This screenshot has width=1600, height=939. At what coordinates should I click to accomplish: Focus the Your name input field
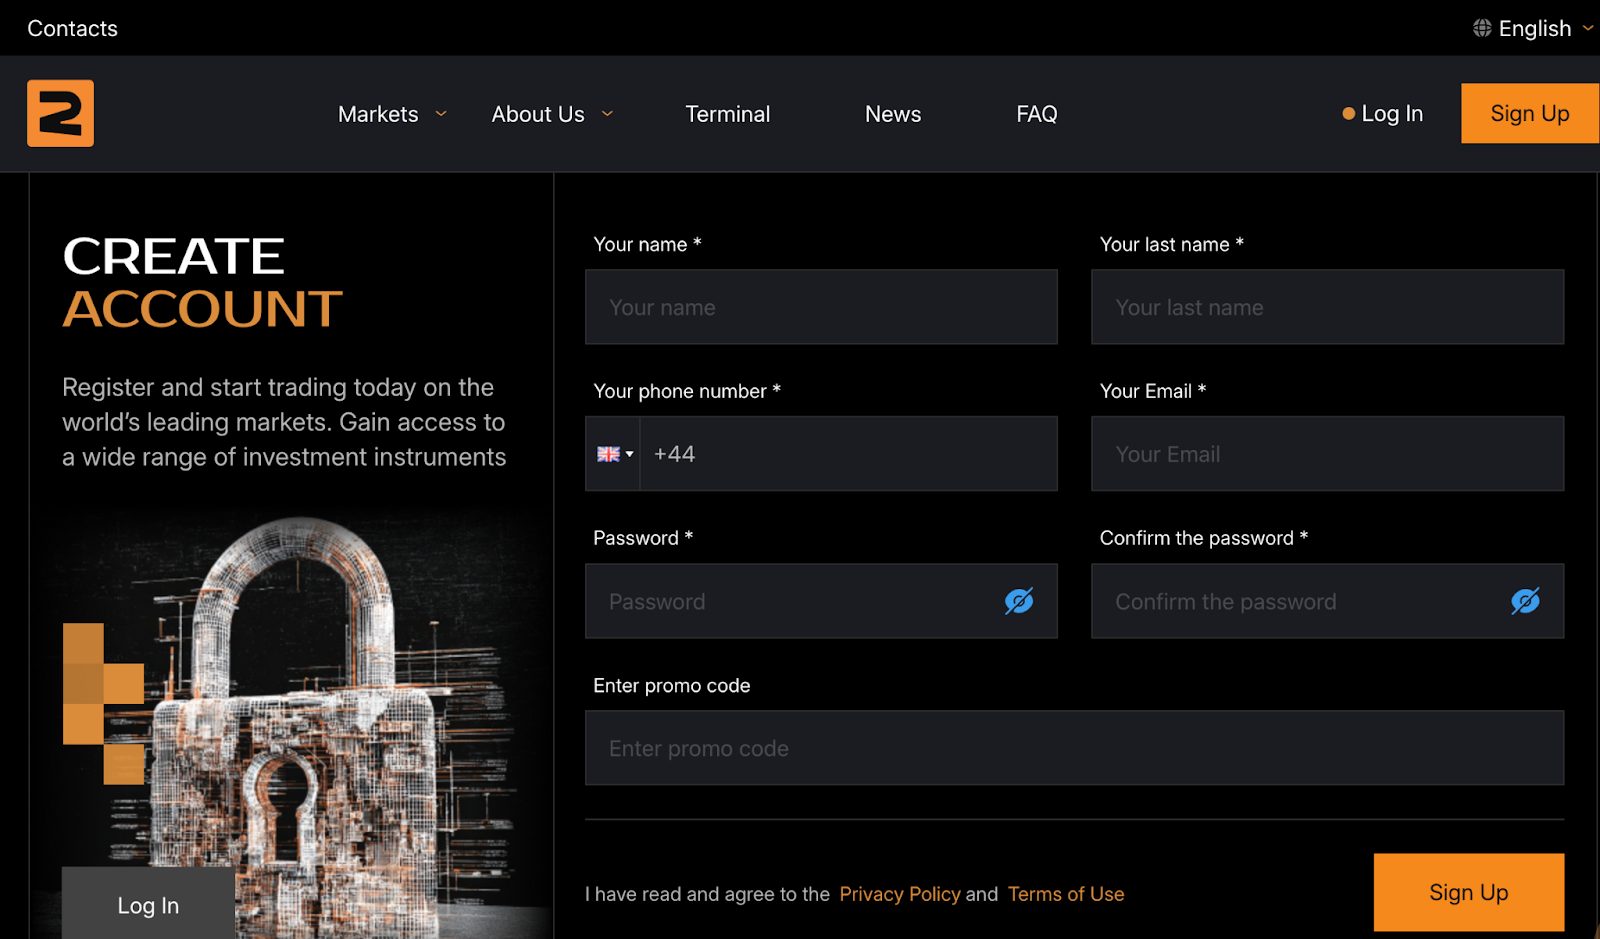pos(820,307)
